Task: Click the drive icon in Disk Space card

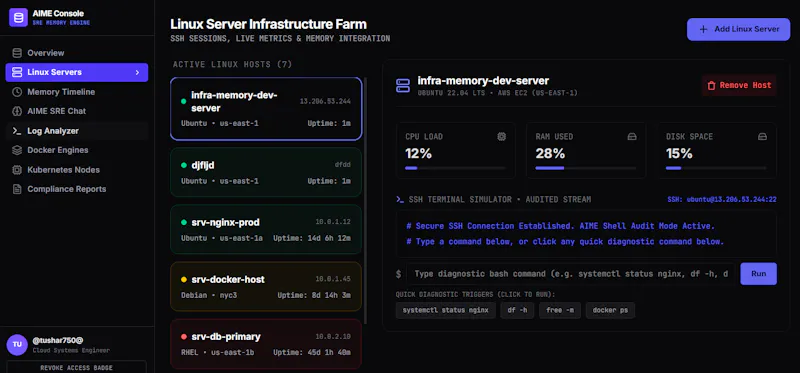Action: [762, 137]
